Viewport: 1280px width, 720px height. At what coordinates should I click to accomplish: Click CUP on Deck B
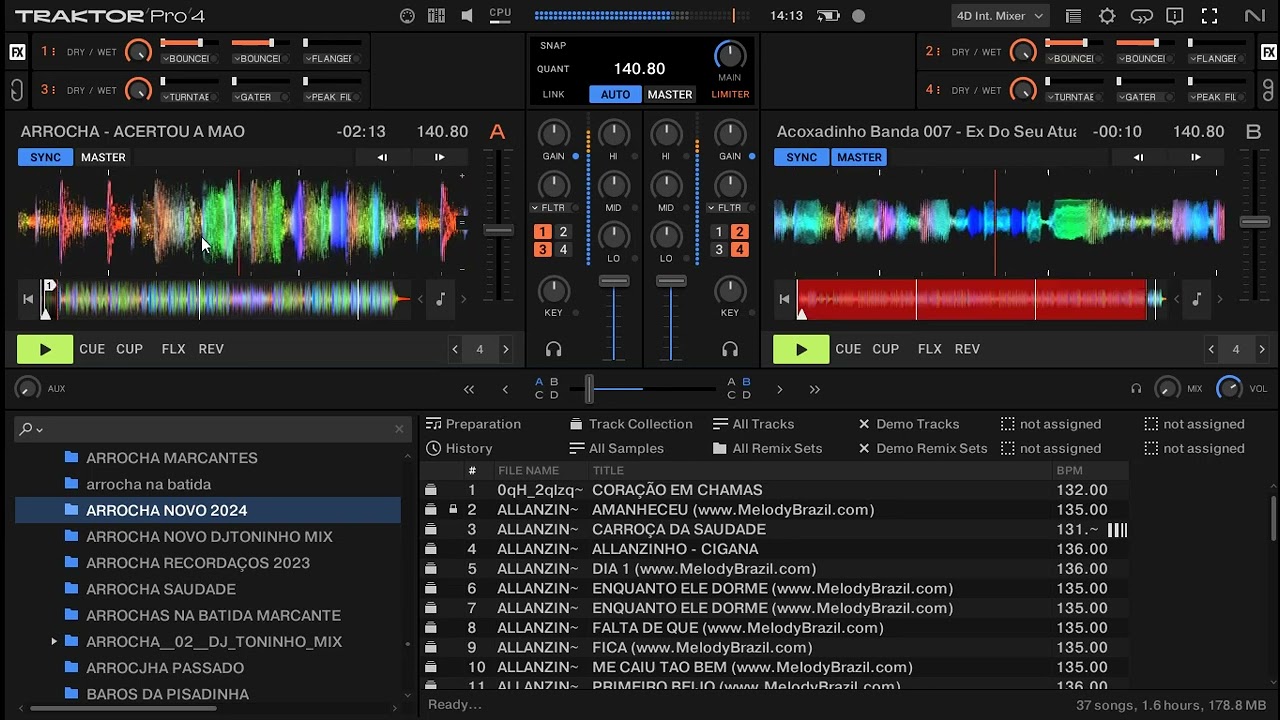886,349
